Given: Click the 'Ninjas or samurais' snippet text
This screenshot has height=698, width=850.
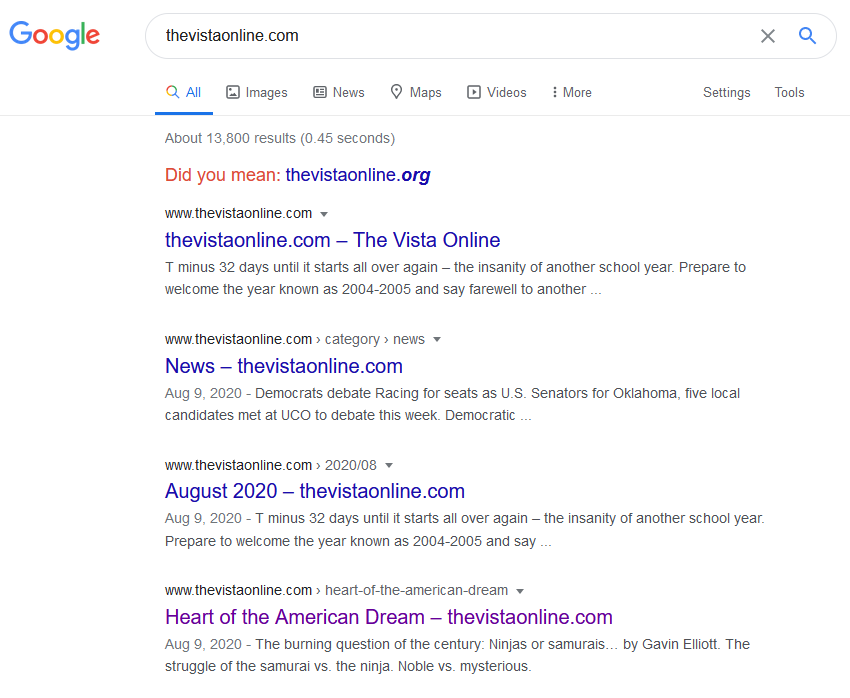Looking at the screenshot, I should pyautogui.click(x=458, y=655).
